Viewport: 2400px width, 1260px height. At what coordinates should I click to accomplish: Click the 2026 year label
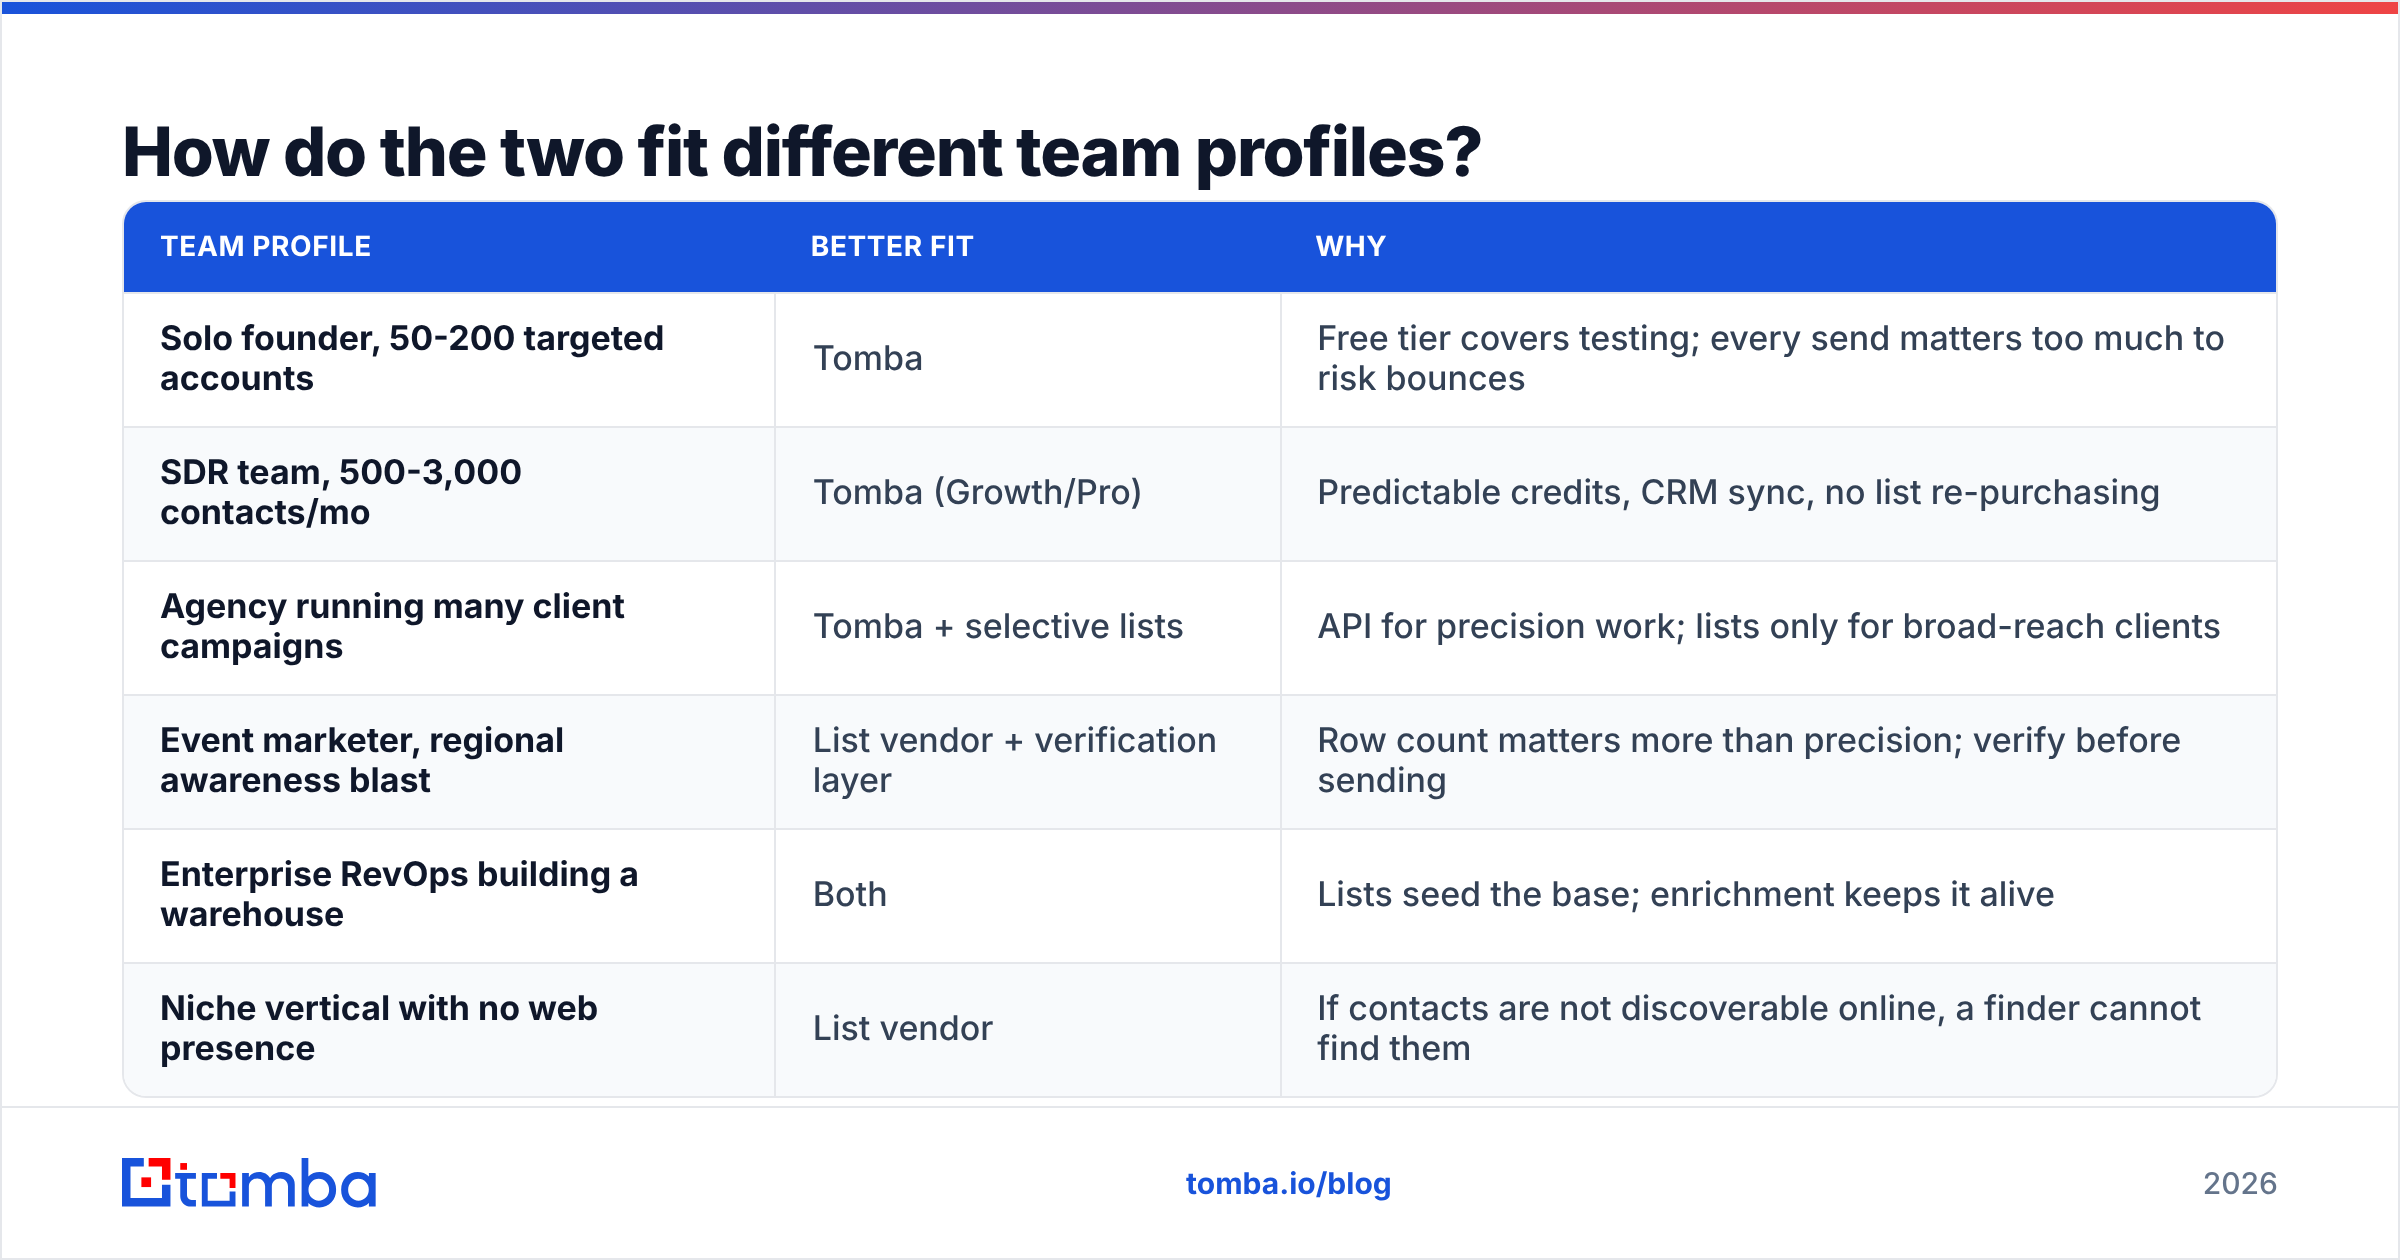pyautogui.click(x=2240, y=1184)
